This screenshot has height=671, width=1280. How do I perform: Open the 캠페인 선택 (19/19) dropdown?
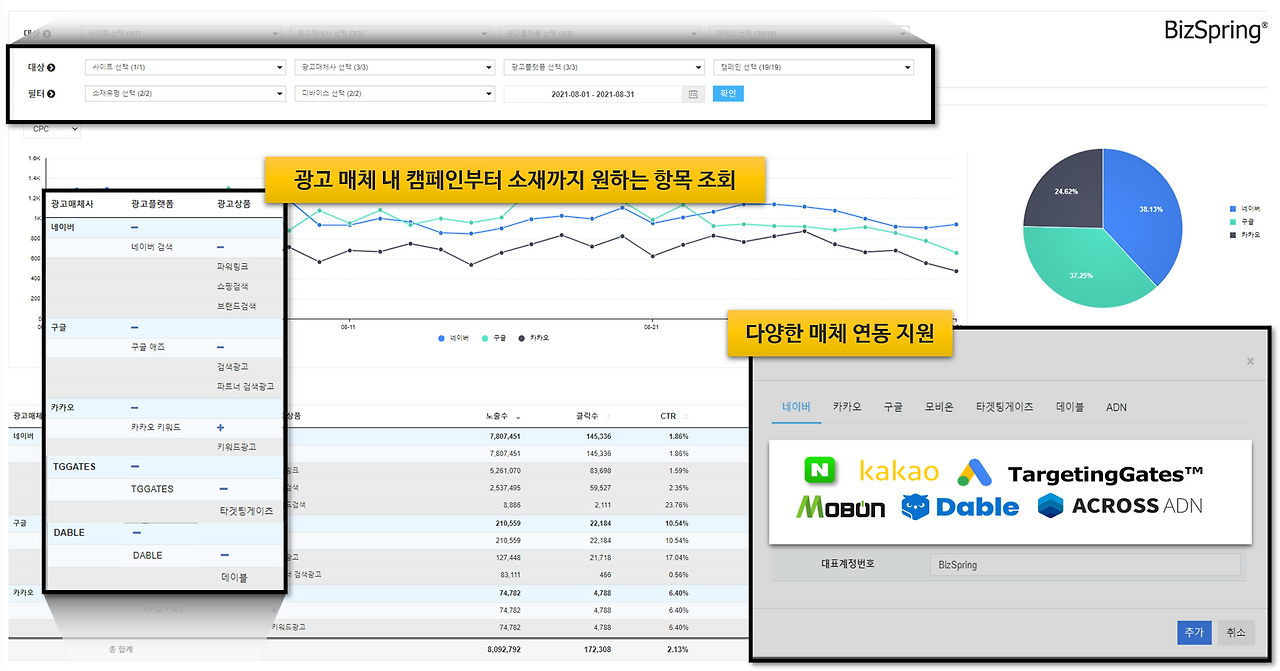(x=814, y=68)
